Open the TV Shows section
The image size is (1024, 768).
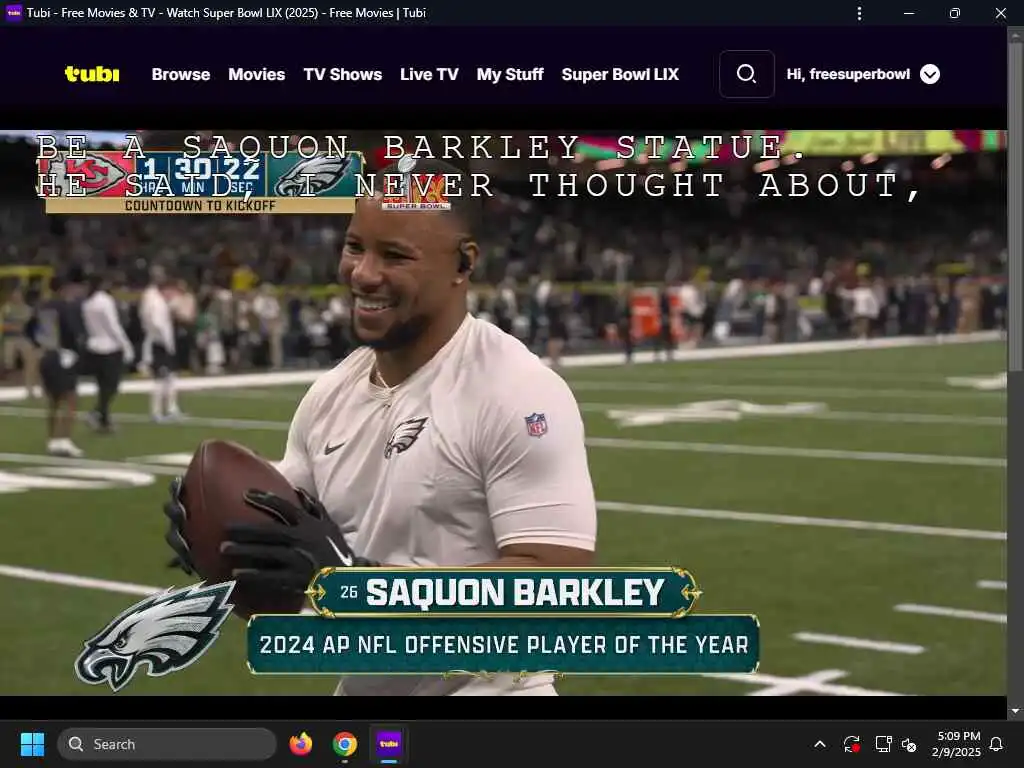[x=343, y=74]
